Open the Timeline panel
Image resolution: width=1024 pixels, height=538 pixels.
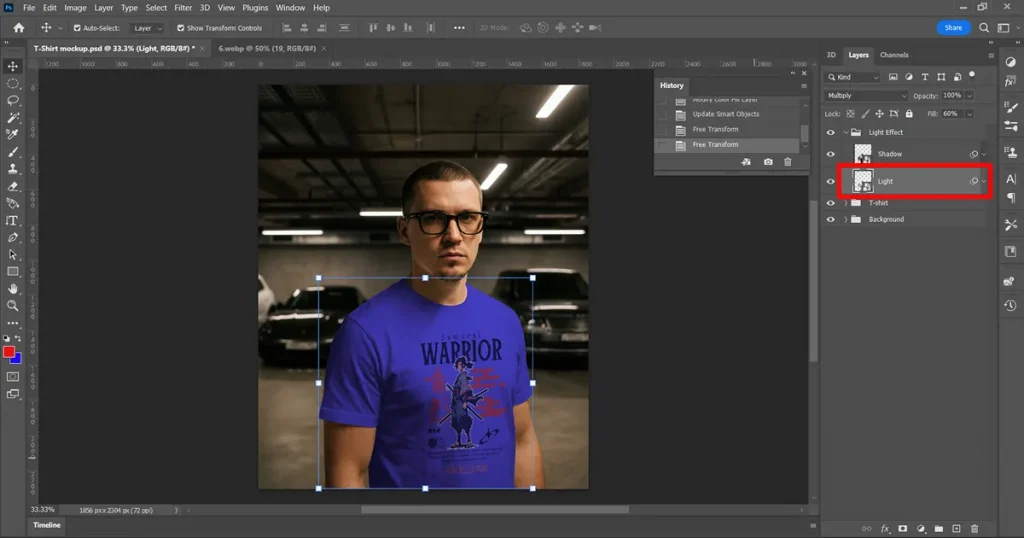(46, 525)
